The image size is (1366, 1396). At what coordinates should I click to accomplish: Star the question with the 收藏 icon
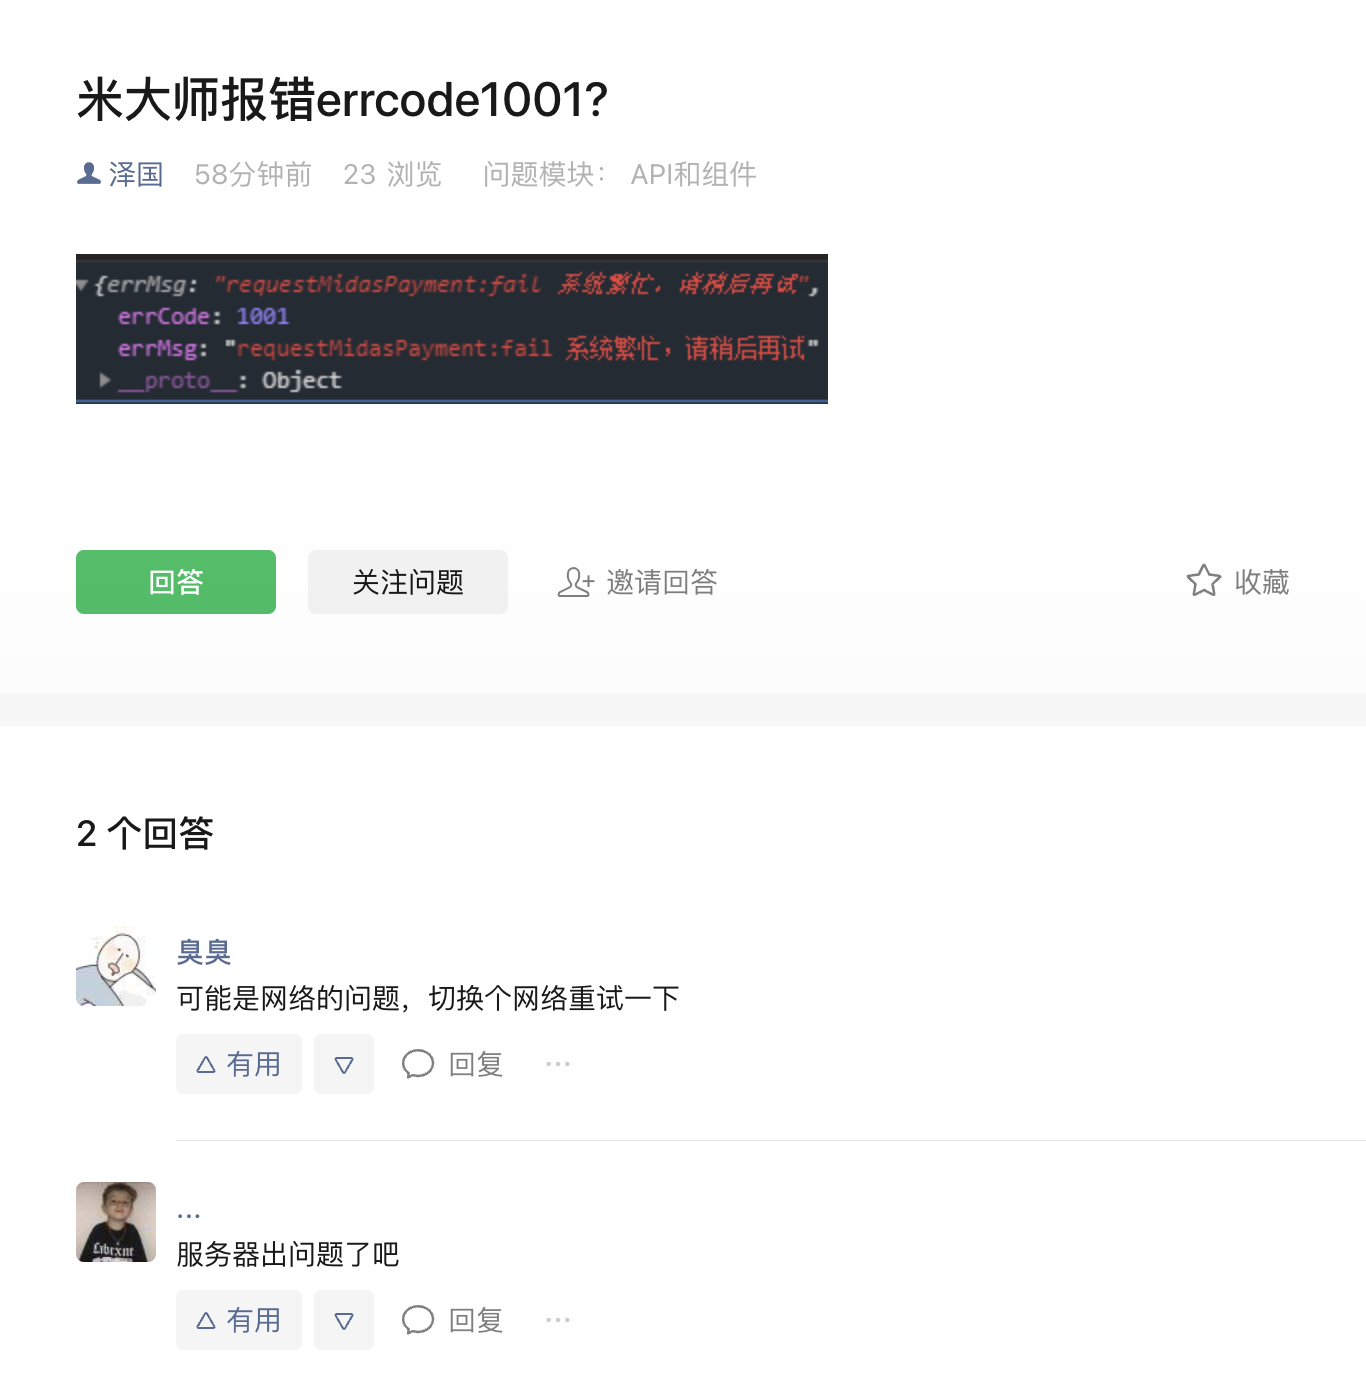[1204, 581]
